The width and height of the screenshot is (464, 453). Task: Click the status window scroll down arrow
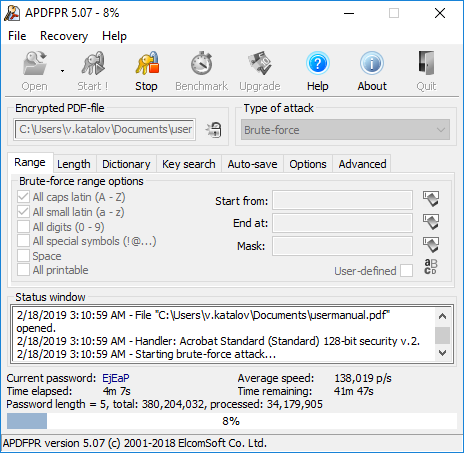point(442,353)
